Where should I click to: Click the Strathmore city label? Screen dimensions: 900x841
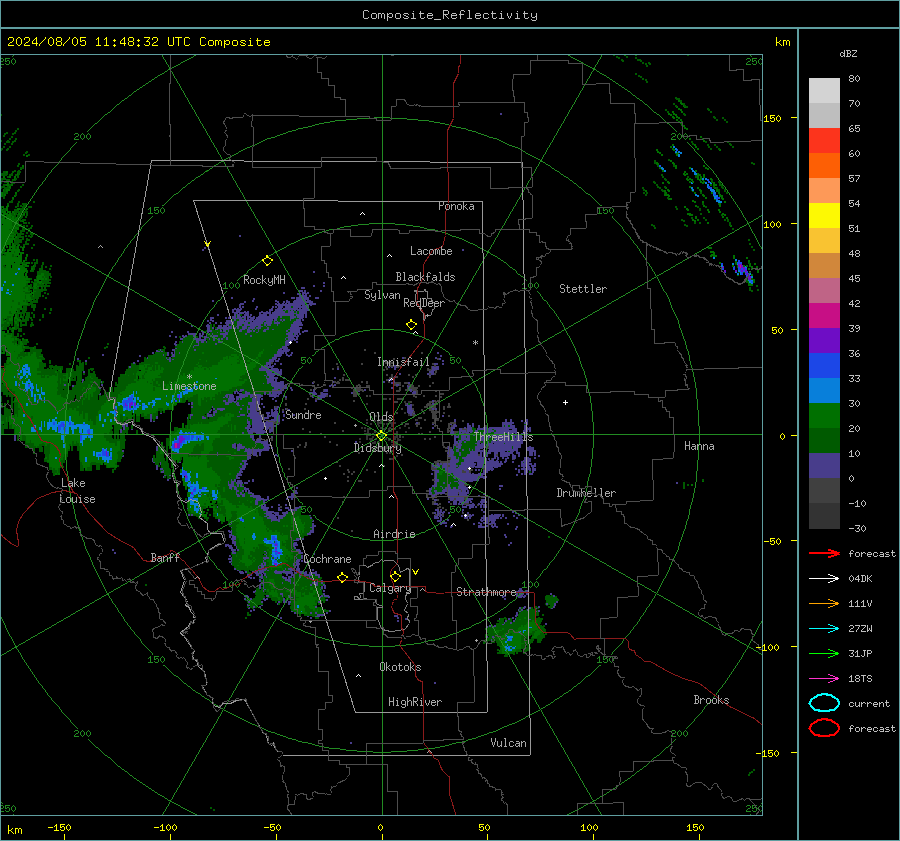[x=486, y=592]
